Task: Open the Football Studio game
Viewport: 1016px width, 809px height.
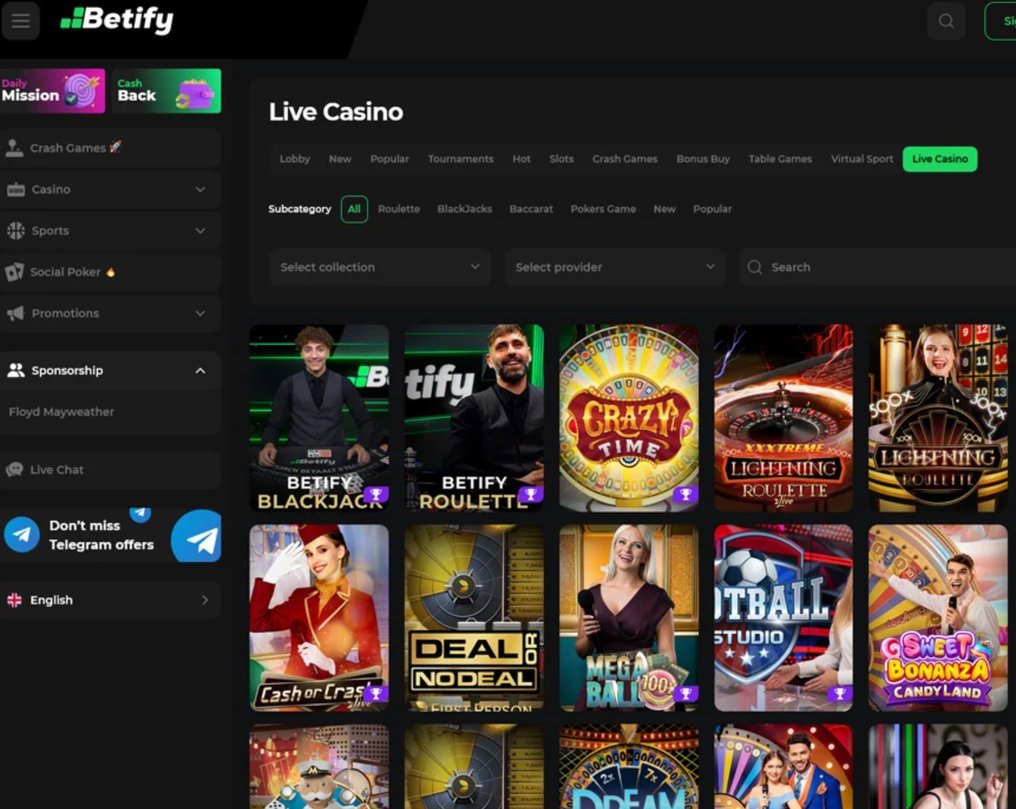Action: pyautogui.click(x=783, y=618)
